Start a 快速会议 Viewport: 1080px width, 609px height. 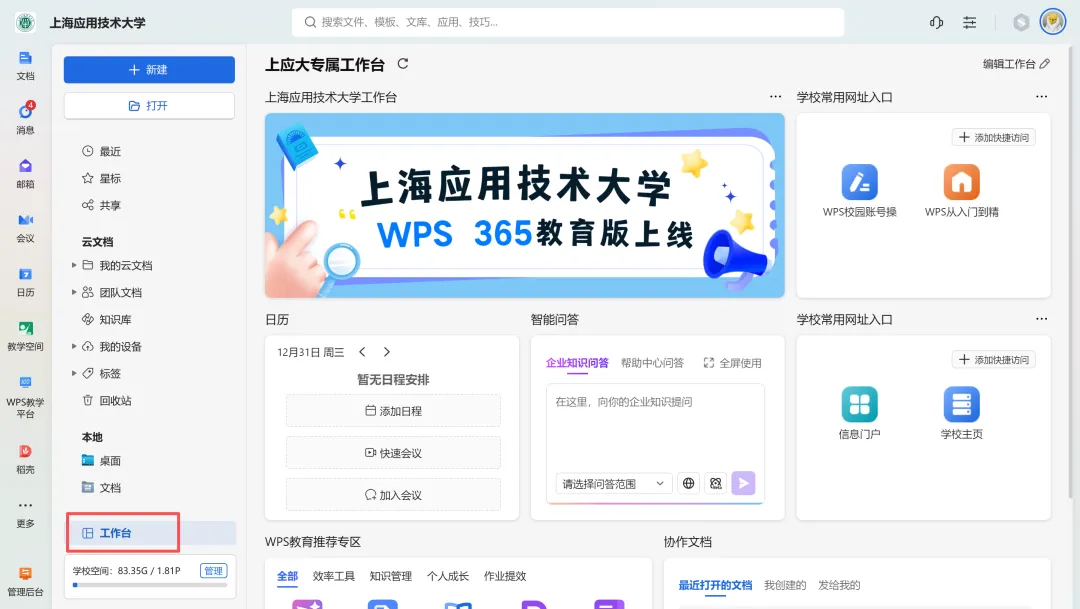(393, 453)
